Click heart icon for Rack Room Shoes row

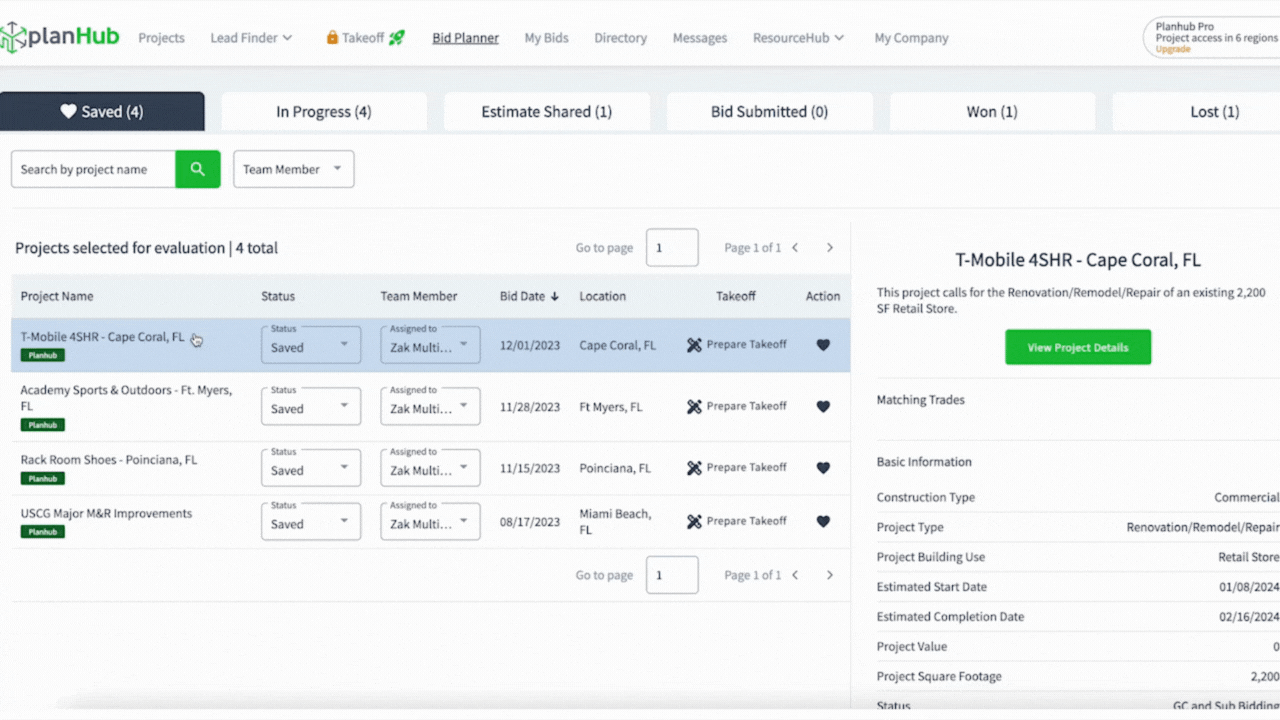click(823, 468)
